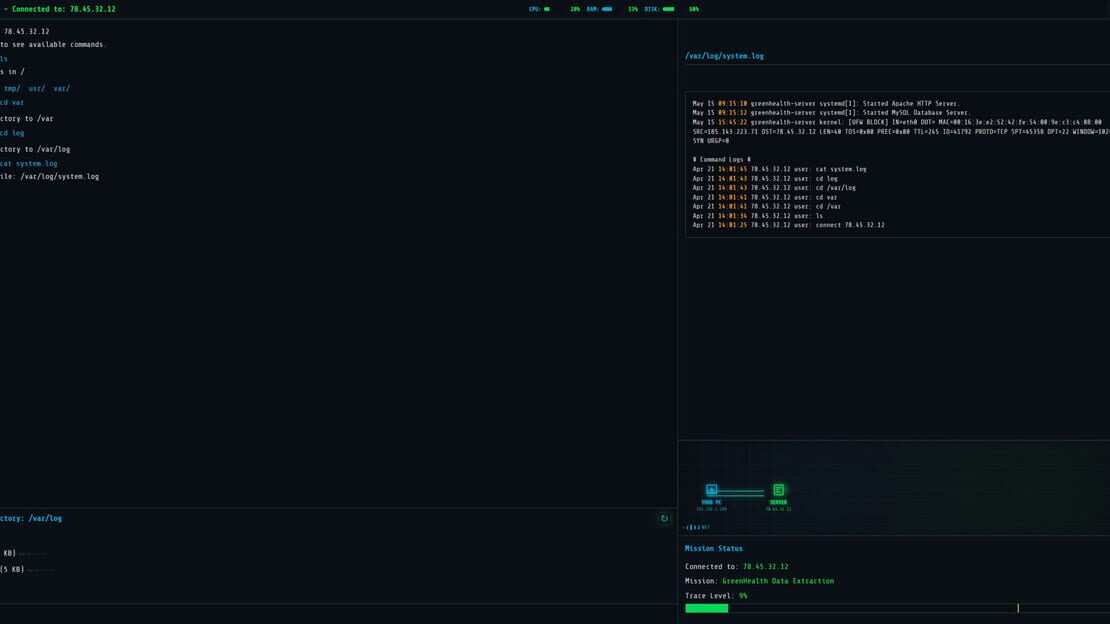Click the DISK usage bar in the top bar

tap(668, 9)
